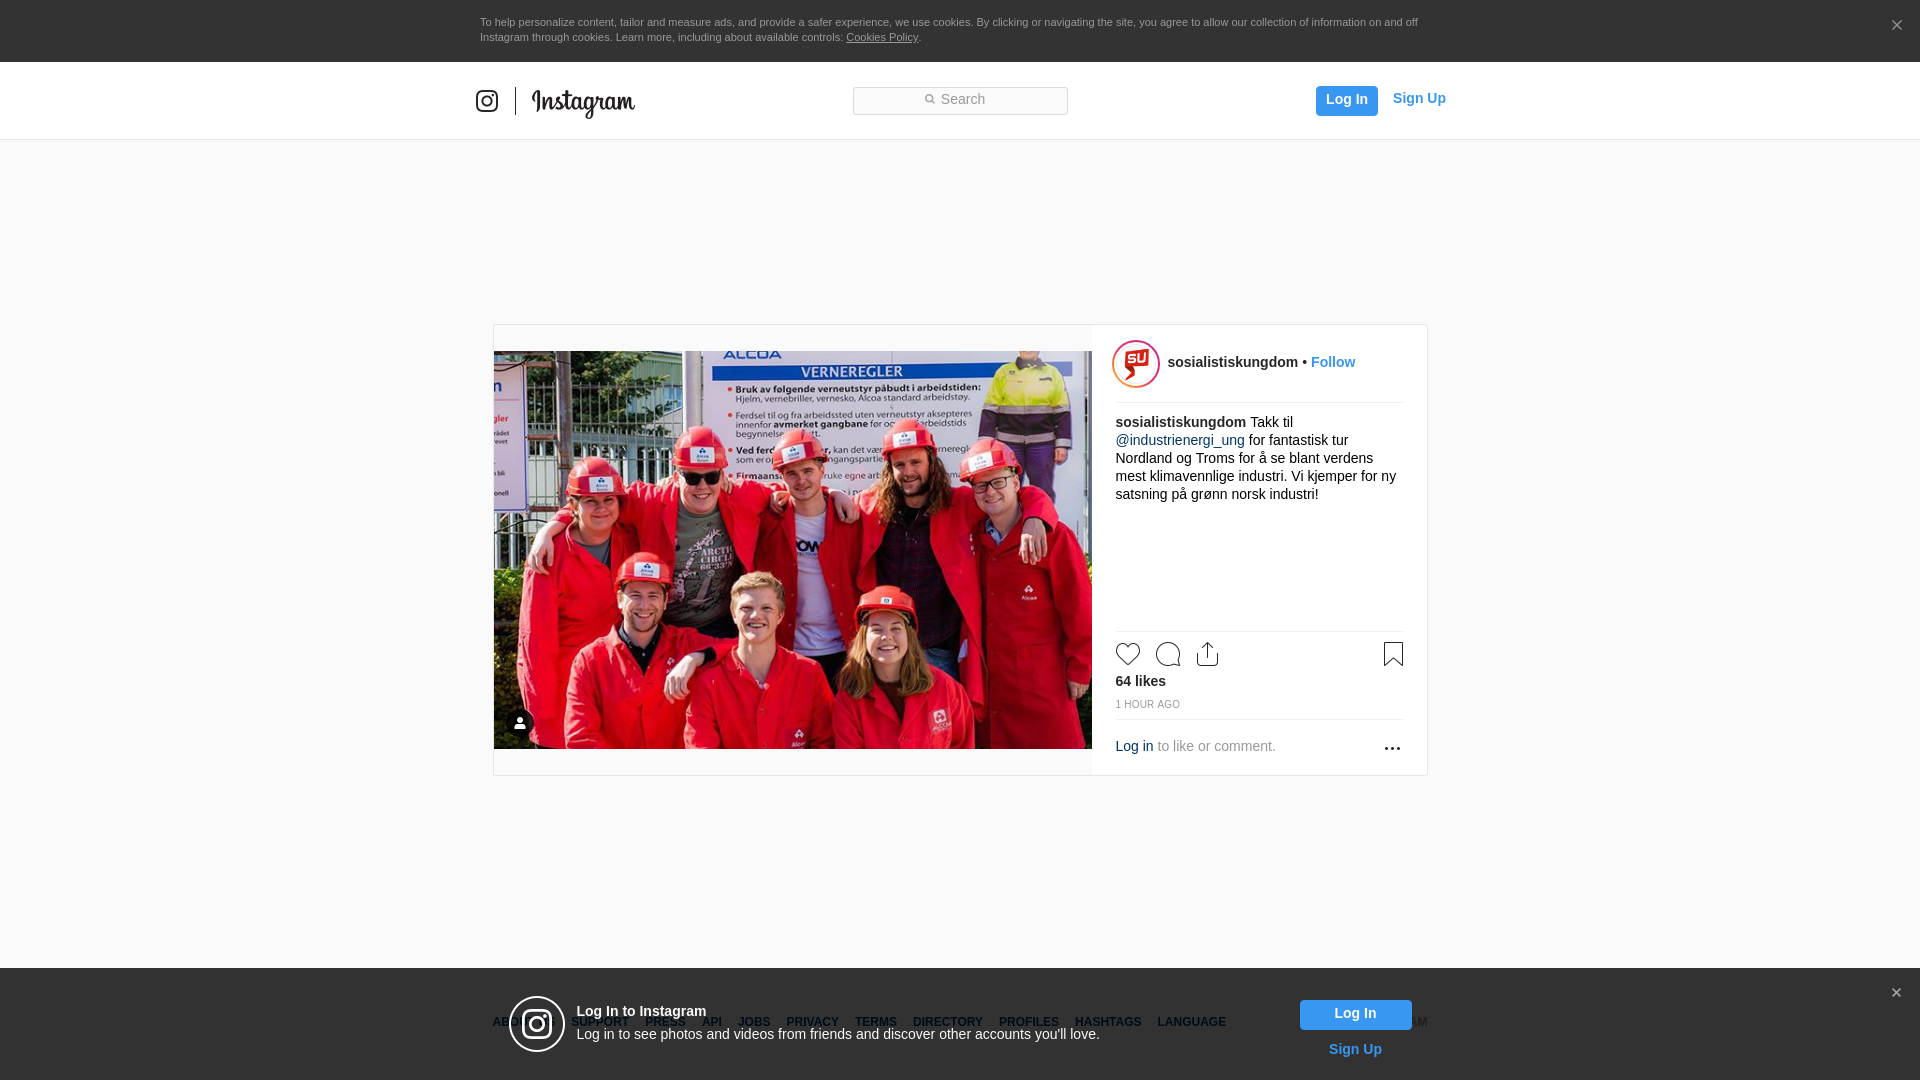
Task: Click the 1 HOUR AGO timestamp
Action: tap(1147, 705)
